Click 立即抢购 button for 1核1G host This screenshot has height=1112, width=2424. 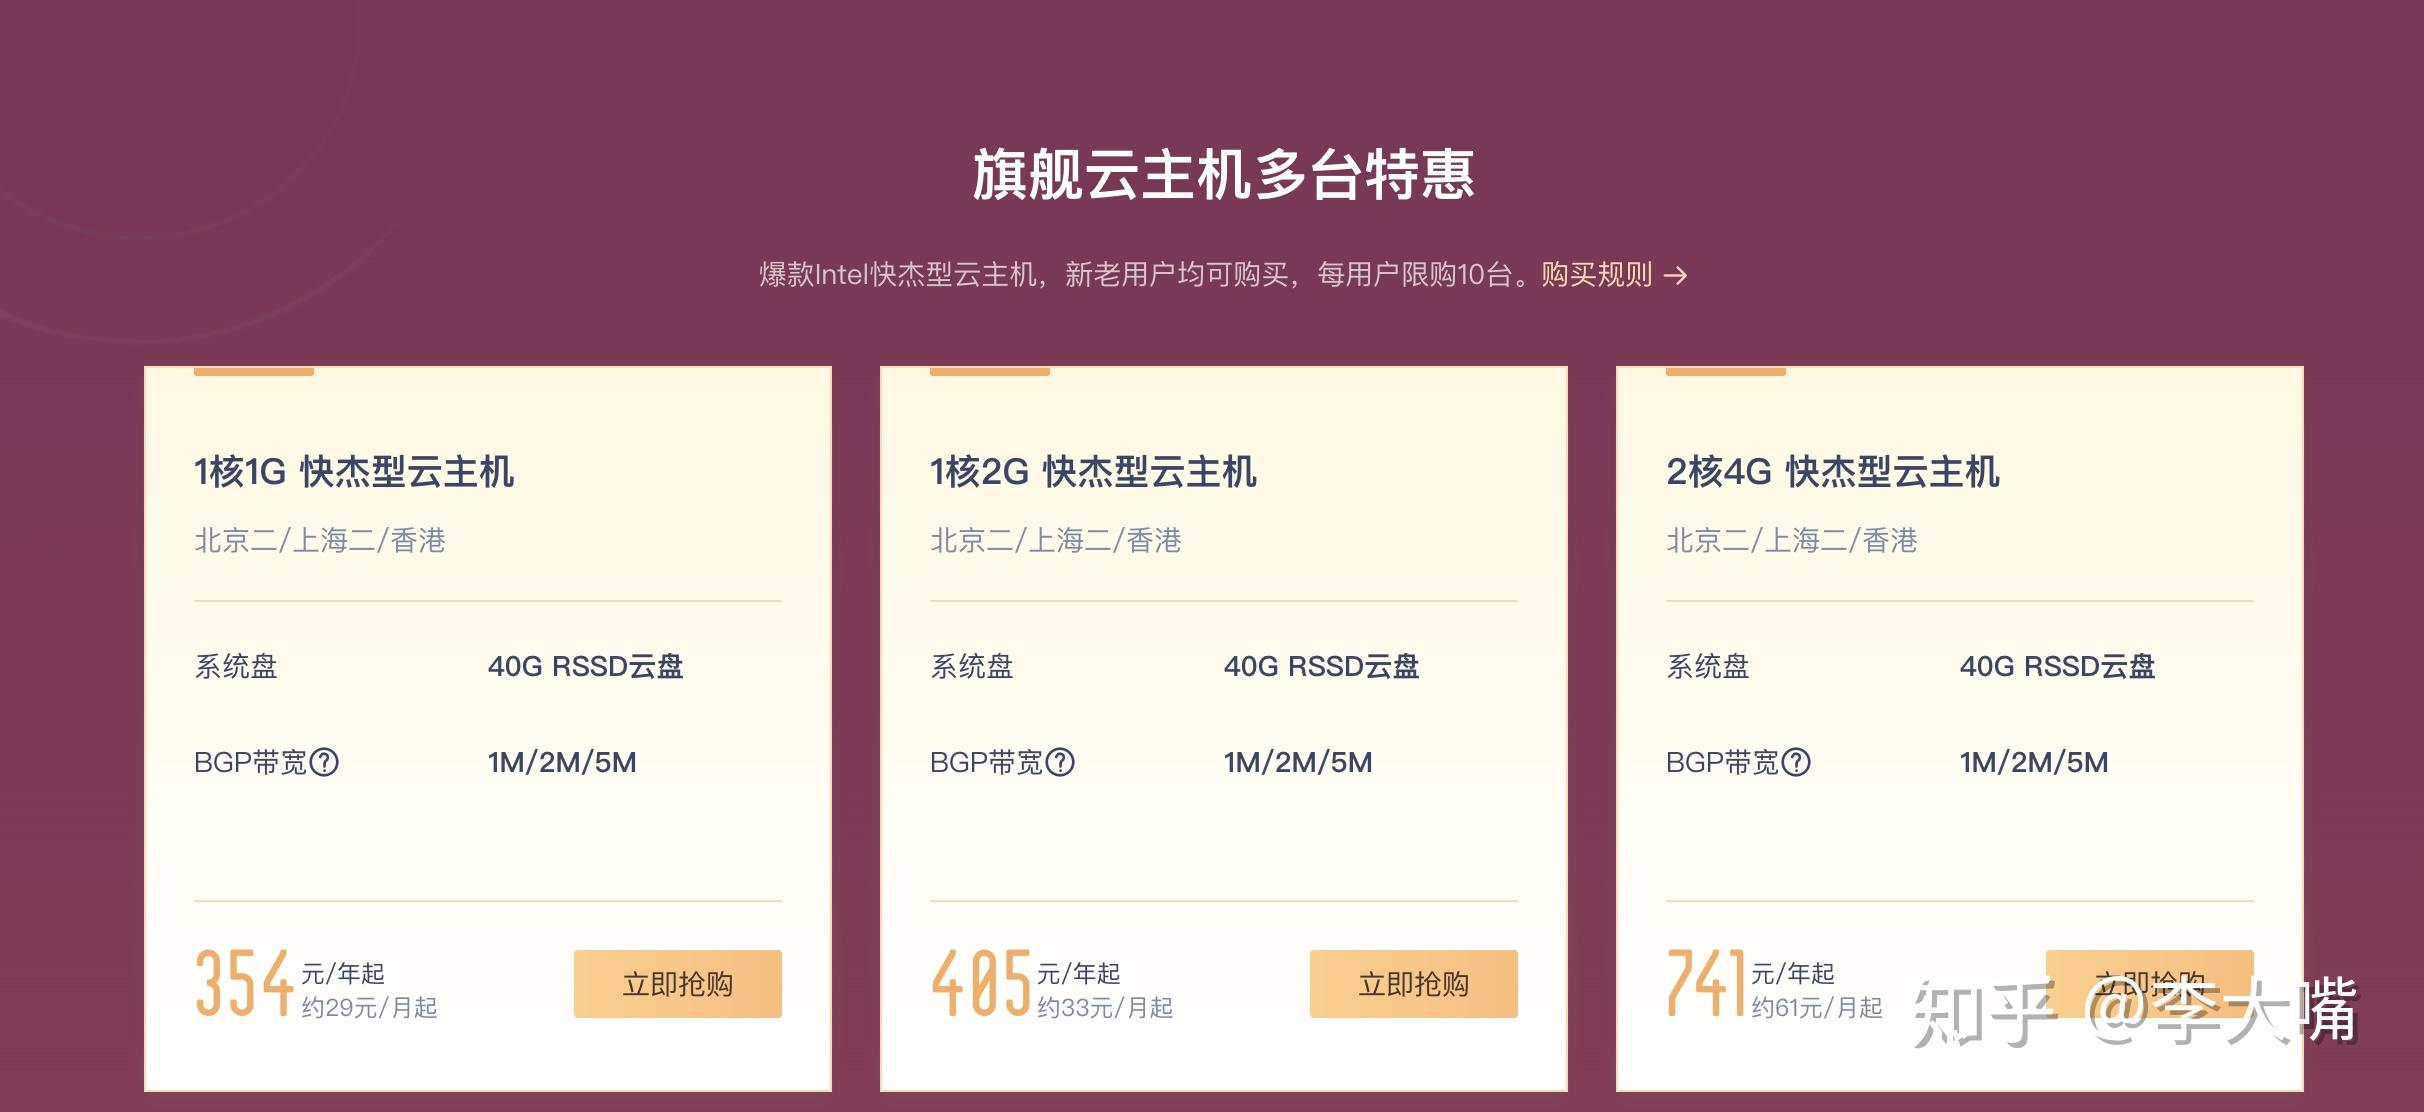click(678, 984)
